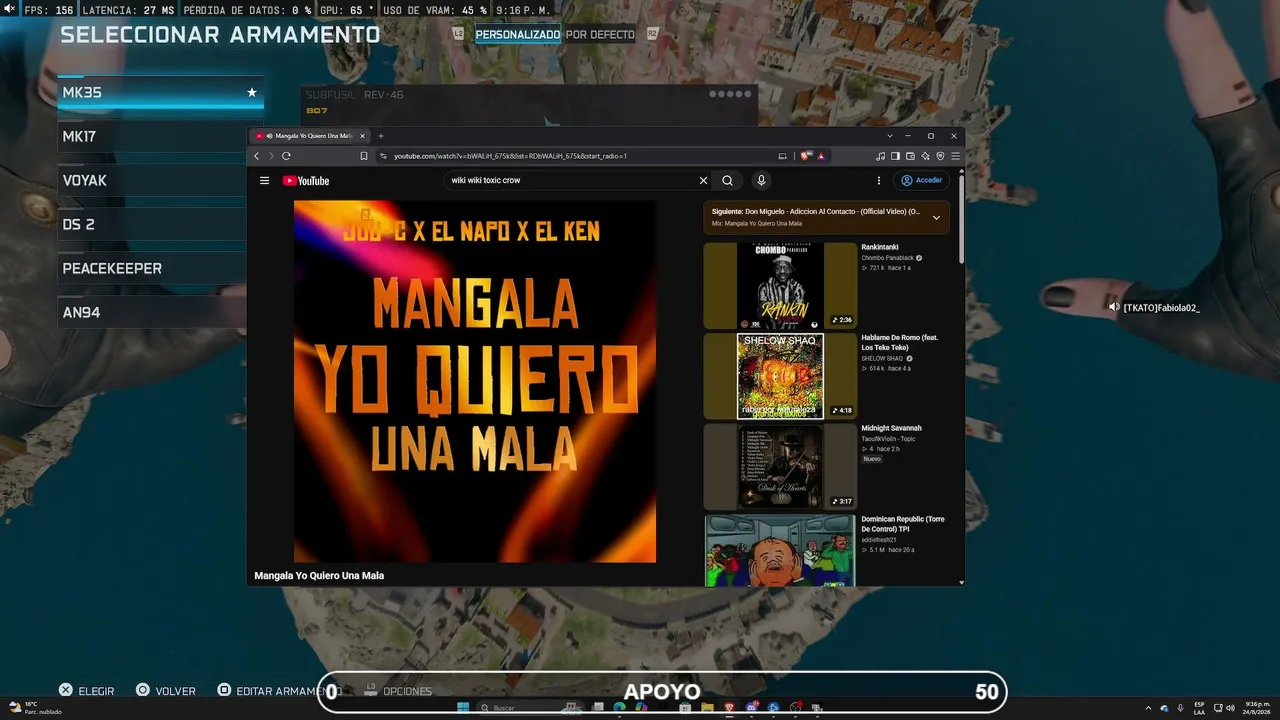Click the Midnight Savannah thumbnail

781,467
